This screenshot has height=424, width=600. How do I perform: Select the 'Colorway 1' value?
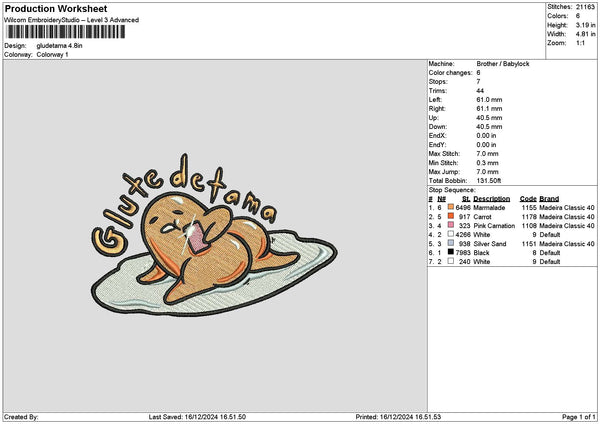tap(52, 55)
